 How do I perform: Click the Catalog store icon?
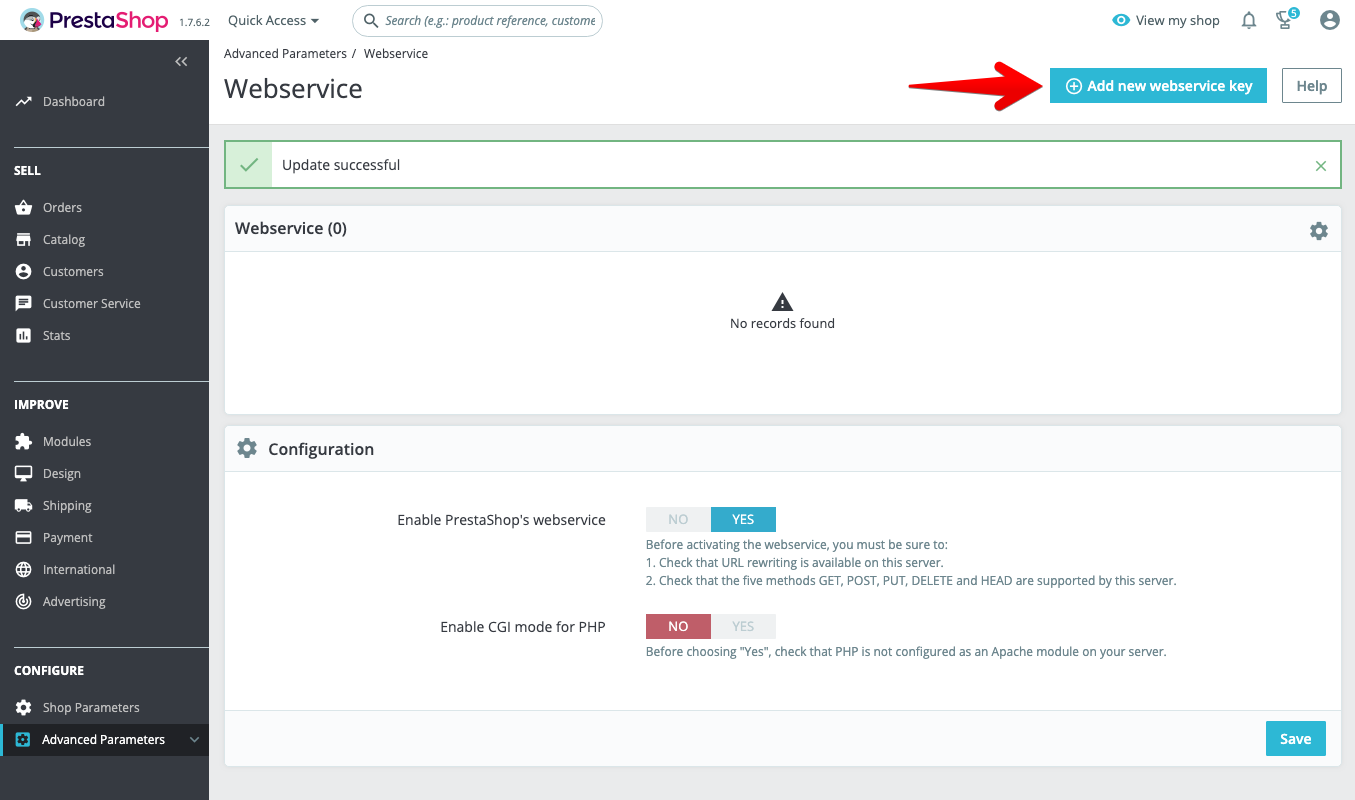pos(23,240)
